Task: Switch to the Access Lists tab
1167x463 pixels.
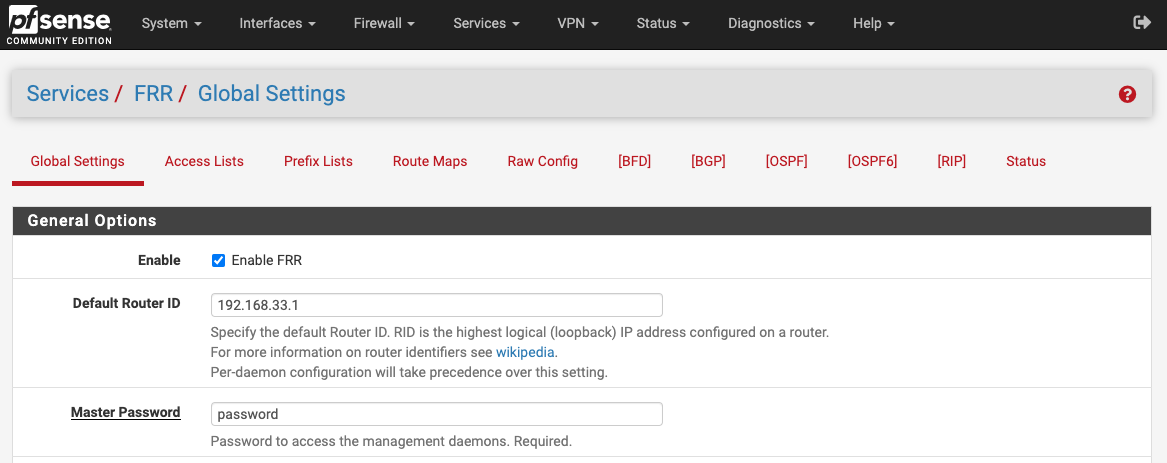Action: point(204,161)
